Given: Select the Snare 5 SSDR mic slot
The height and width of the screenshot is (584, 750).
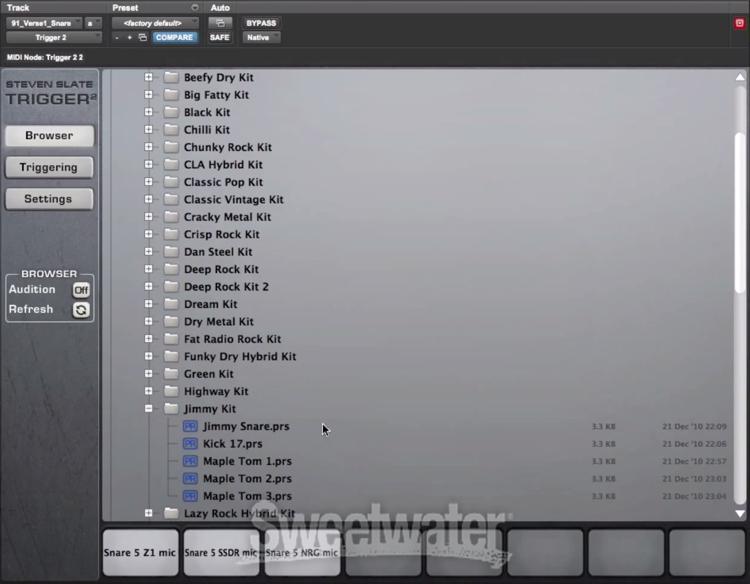Looking at the screenshot, I should (221, 552).
